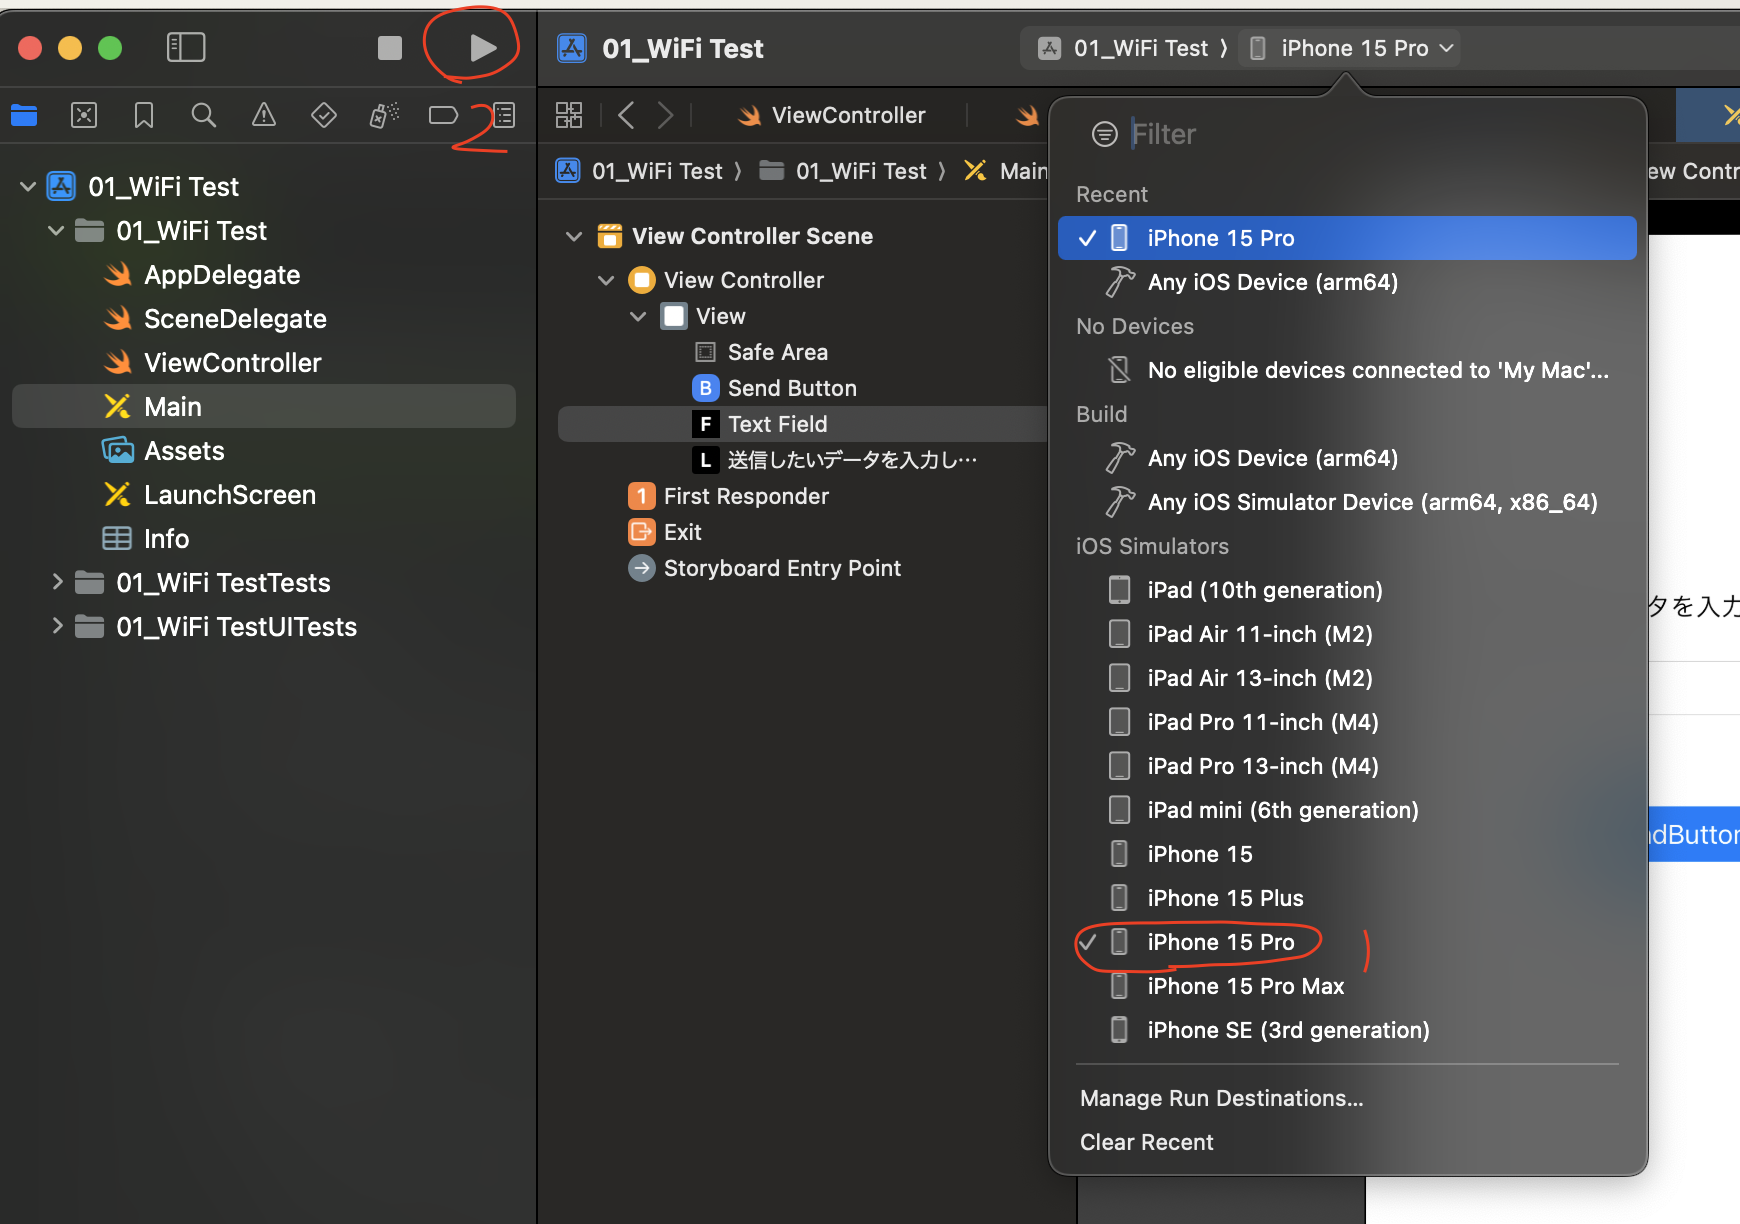Toggle the navigator sidebar icon
Image resolution: width=1740 pixels, height=1224 pixels.
click(x=186, y=47)
